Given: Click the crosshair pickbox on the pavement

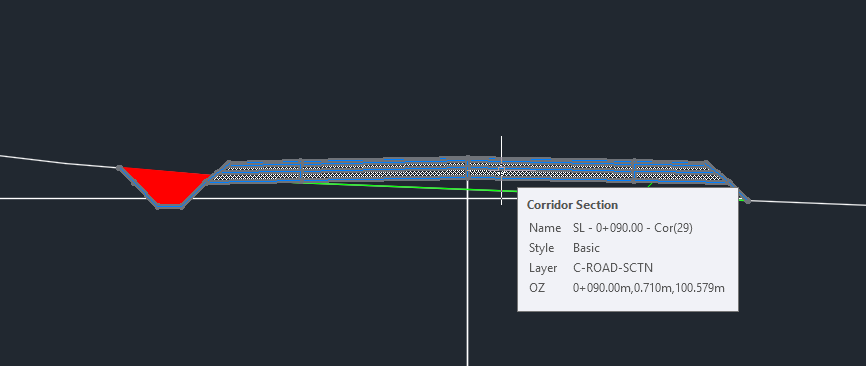Looking at the screenshot, I should pos(501,171).
